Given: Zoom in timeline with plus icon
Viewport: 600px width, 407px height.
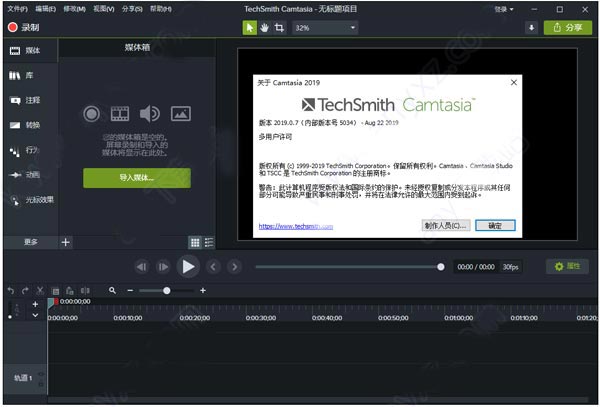Looking at the screenshot, I should [203, 291].
